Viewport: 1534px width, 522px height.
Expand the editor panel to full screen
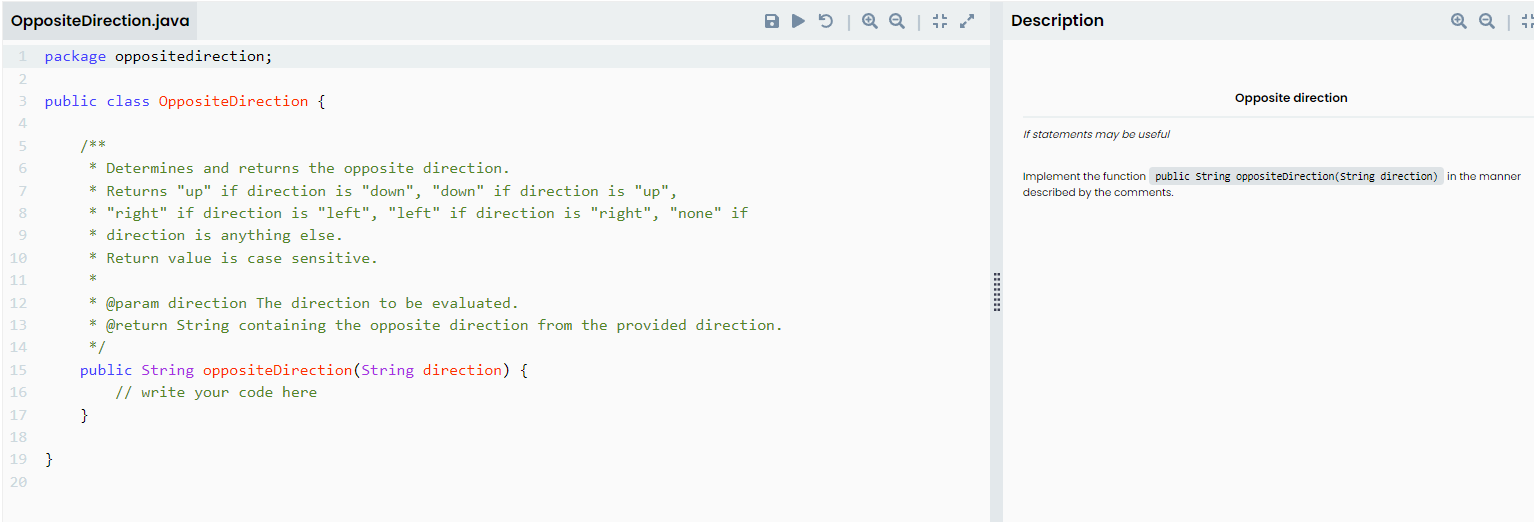(966, 21)
